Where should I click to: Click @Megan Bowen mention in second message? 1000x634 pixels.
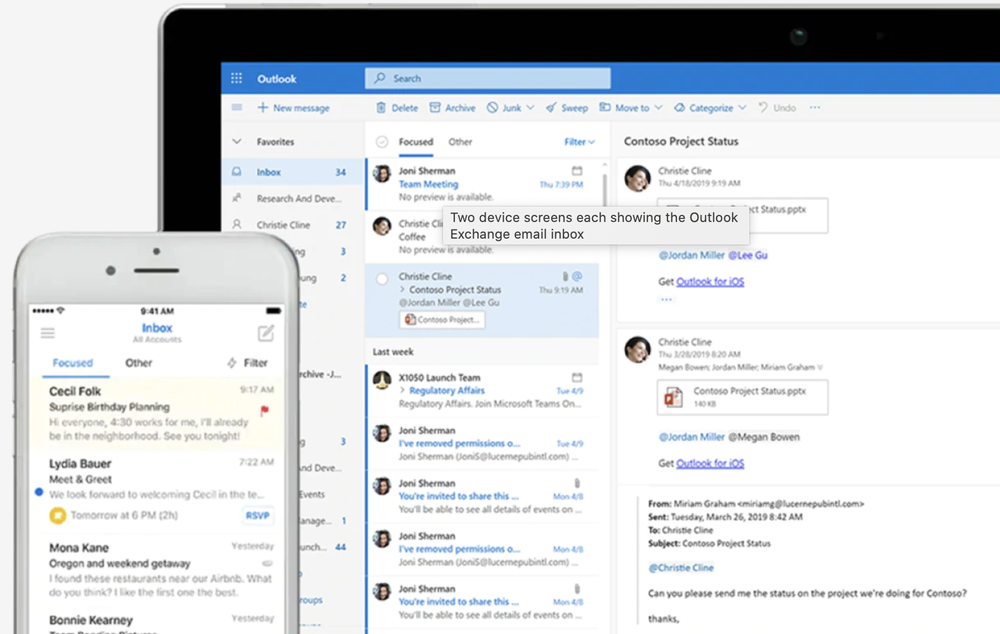(763, 437)
